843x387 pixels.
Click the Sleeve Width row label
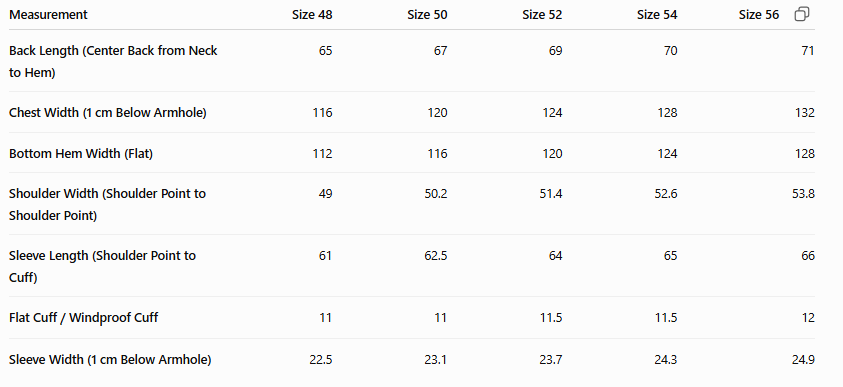[x=110, y=360]
